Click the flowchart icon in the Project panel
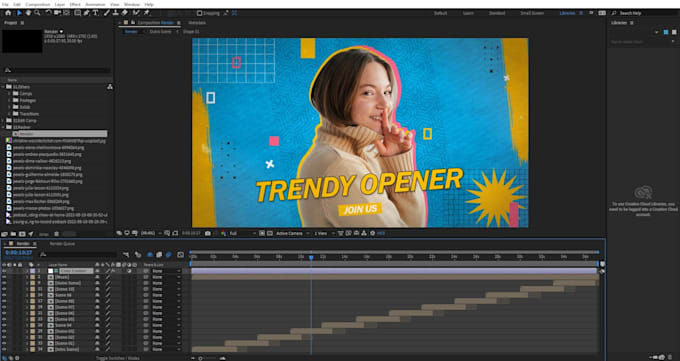The width and height of the screenshot is (680, 361). [x=110, y=87]
